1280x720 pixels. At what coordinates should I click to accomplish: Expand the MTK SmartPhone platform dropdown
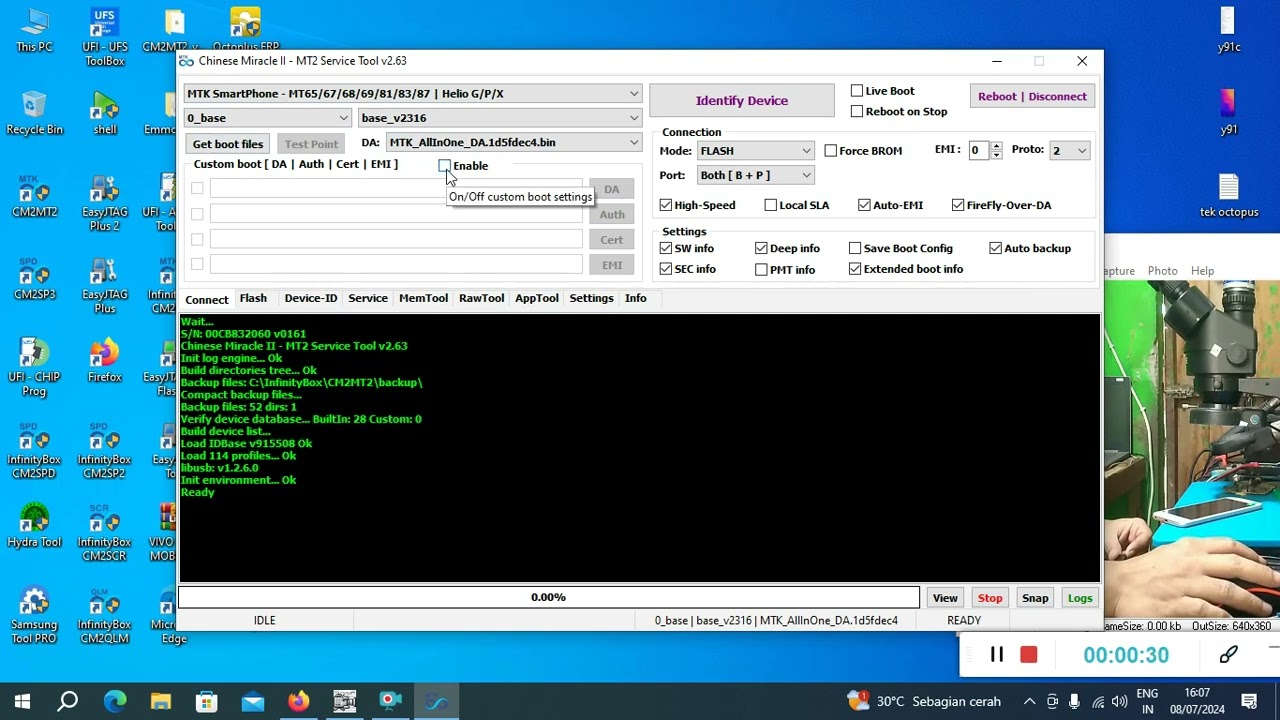412,94
